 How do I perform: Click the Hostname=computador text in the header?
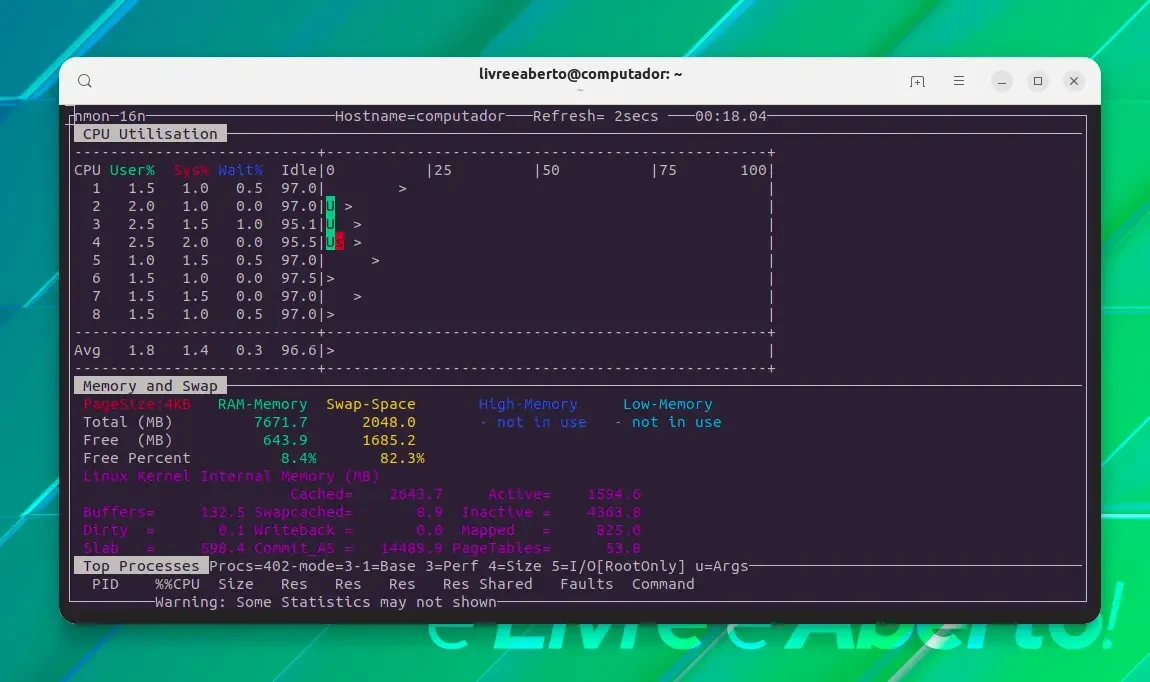click(420, 116)
